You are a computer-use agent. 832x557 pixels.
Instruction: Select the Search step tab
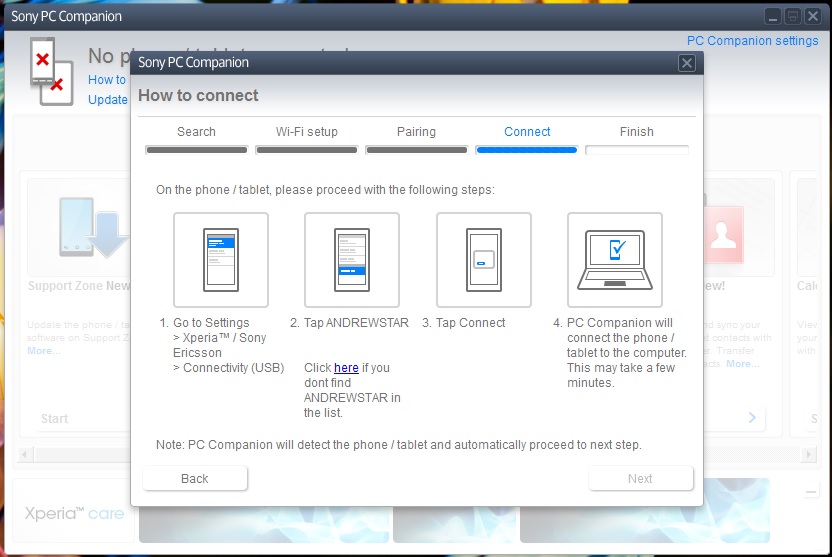click(x=196, y=132)
